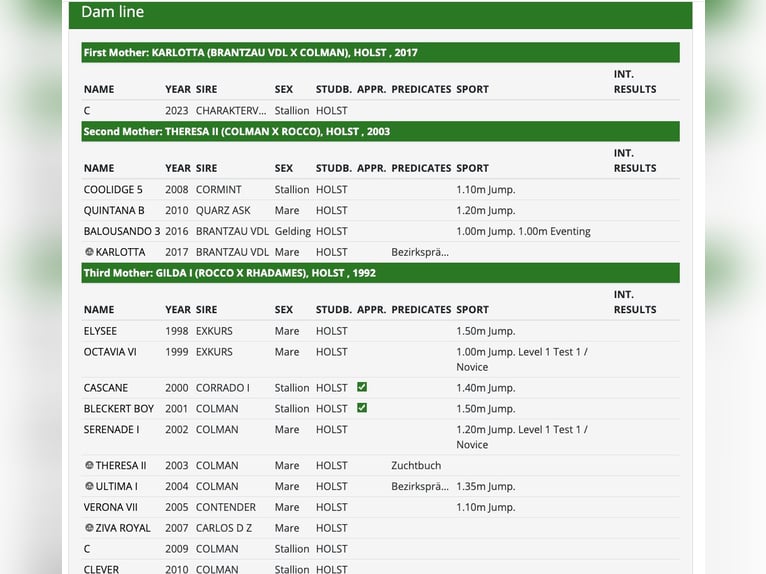Click truncated Bezirksprä… predicate for KARLOTTA

(x=419, y=252)
